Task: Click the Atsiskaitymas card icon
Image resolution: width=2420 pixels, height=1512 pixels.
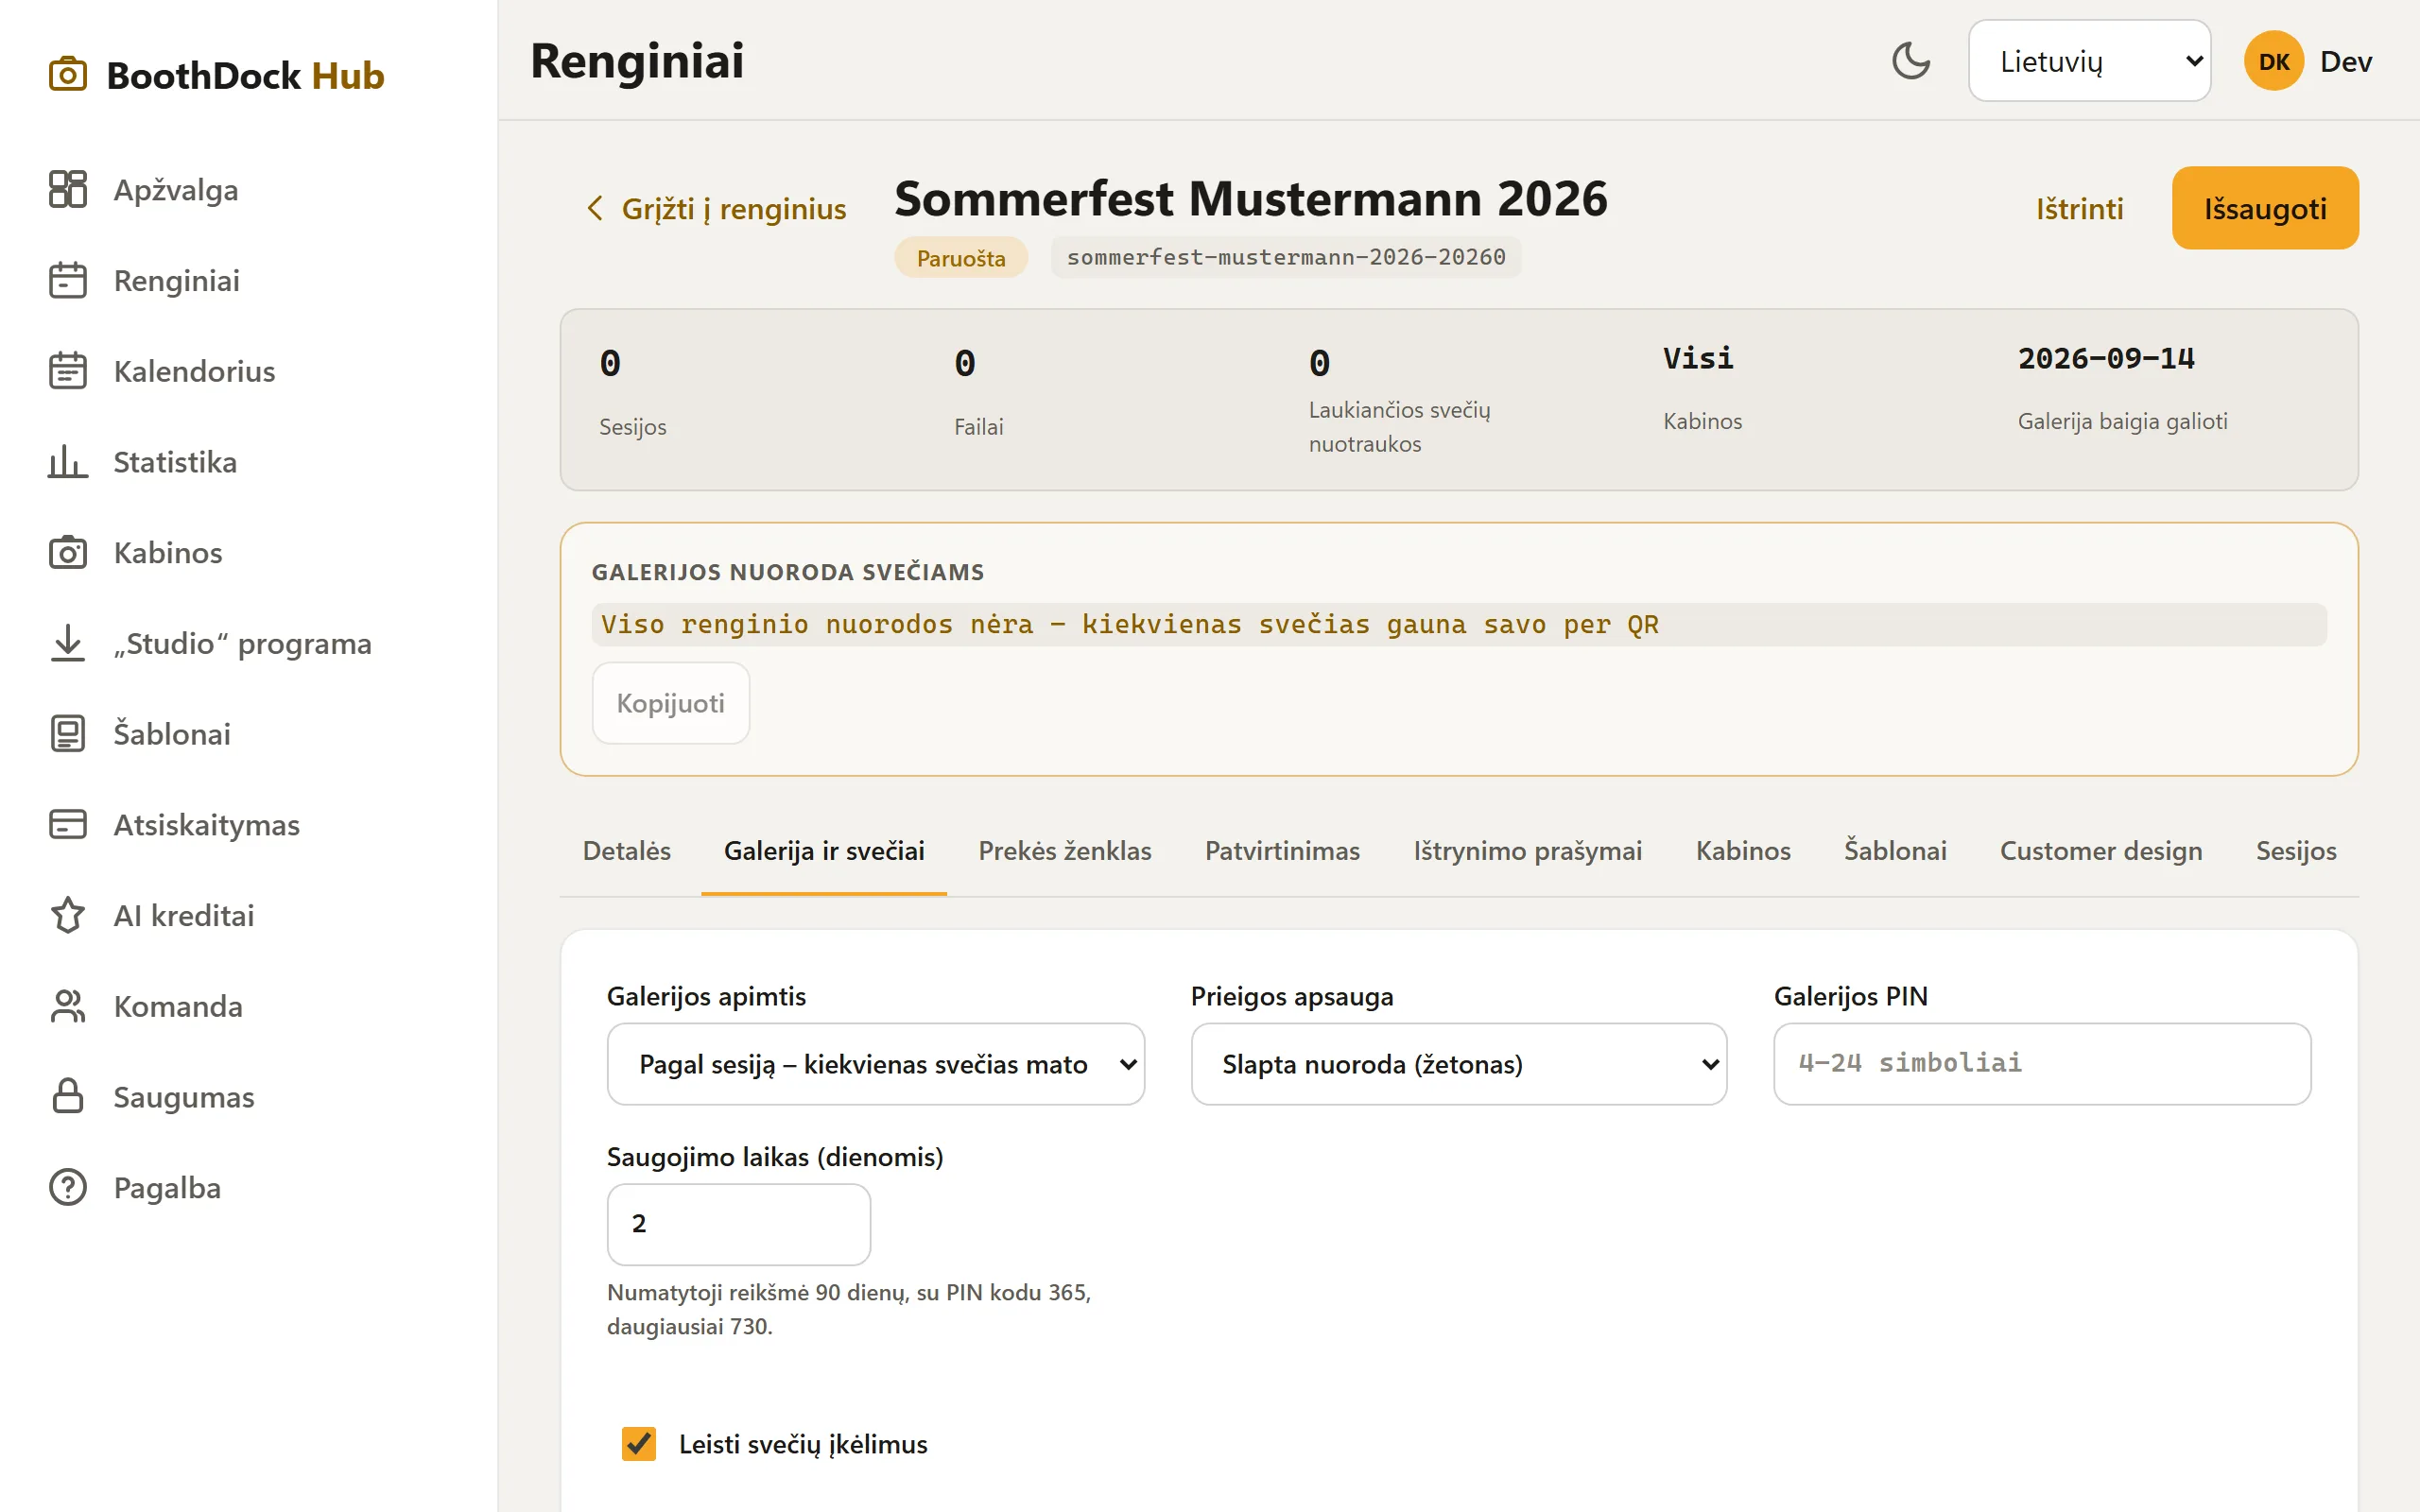Action: 67,824
